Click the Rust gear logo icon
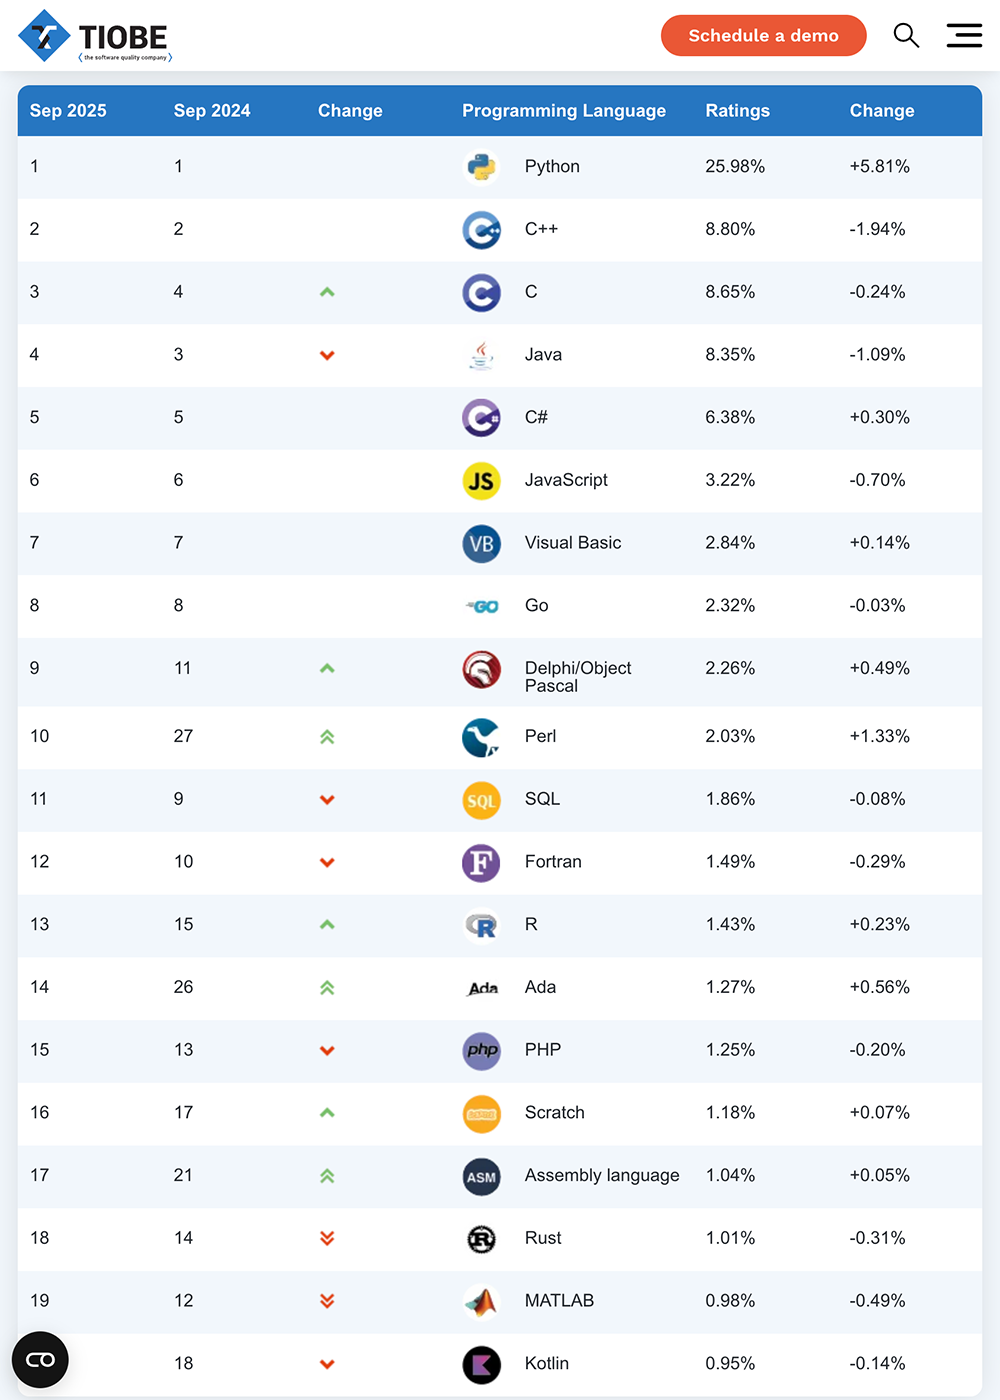Image resolution: width=1000 pixels, height=1400 pixels. click(x=481, y=1239)
